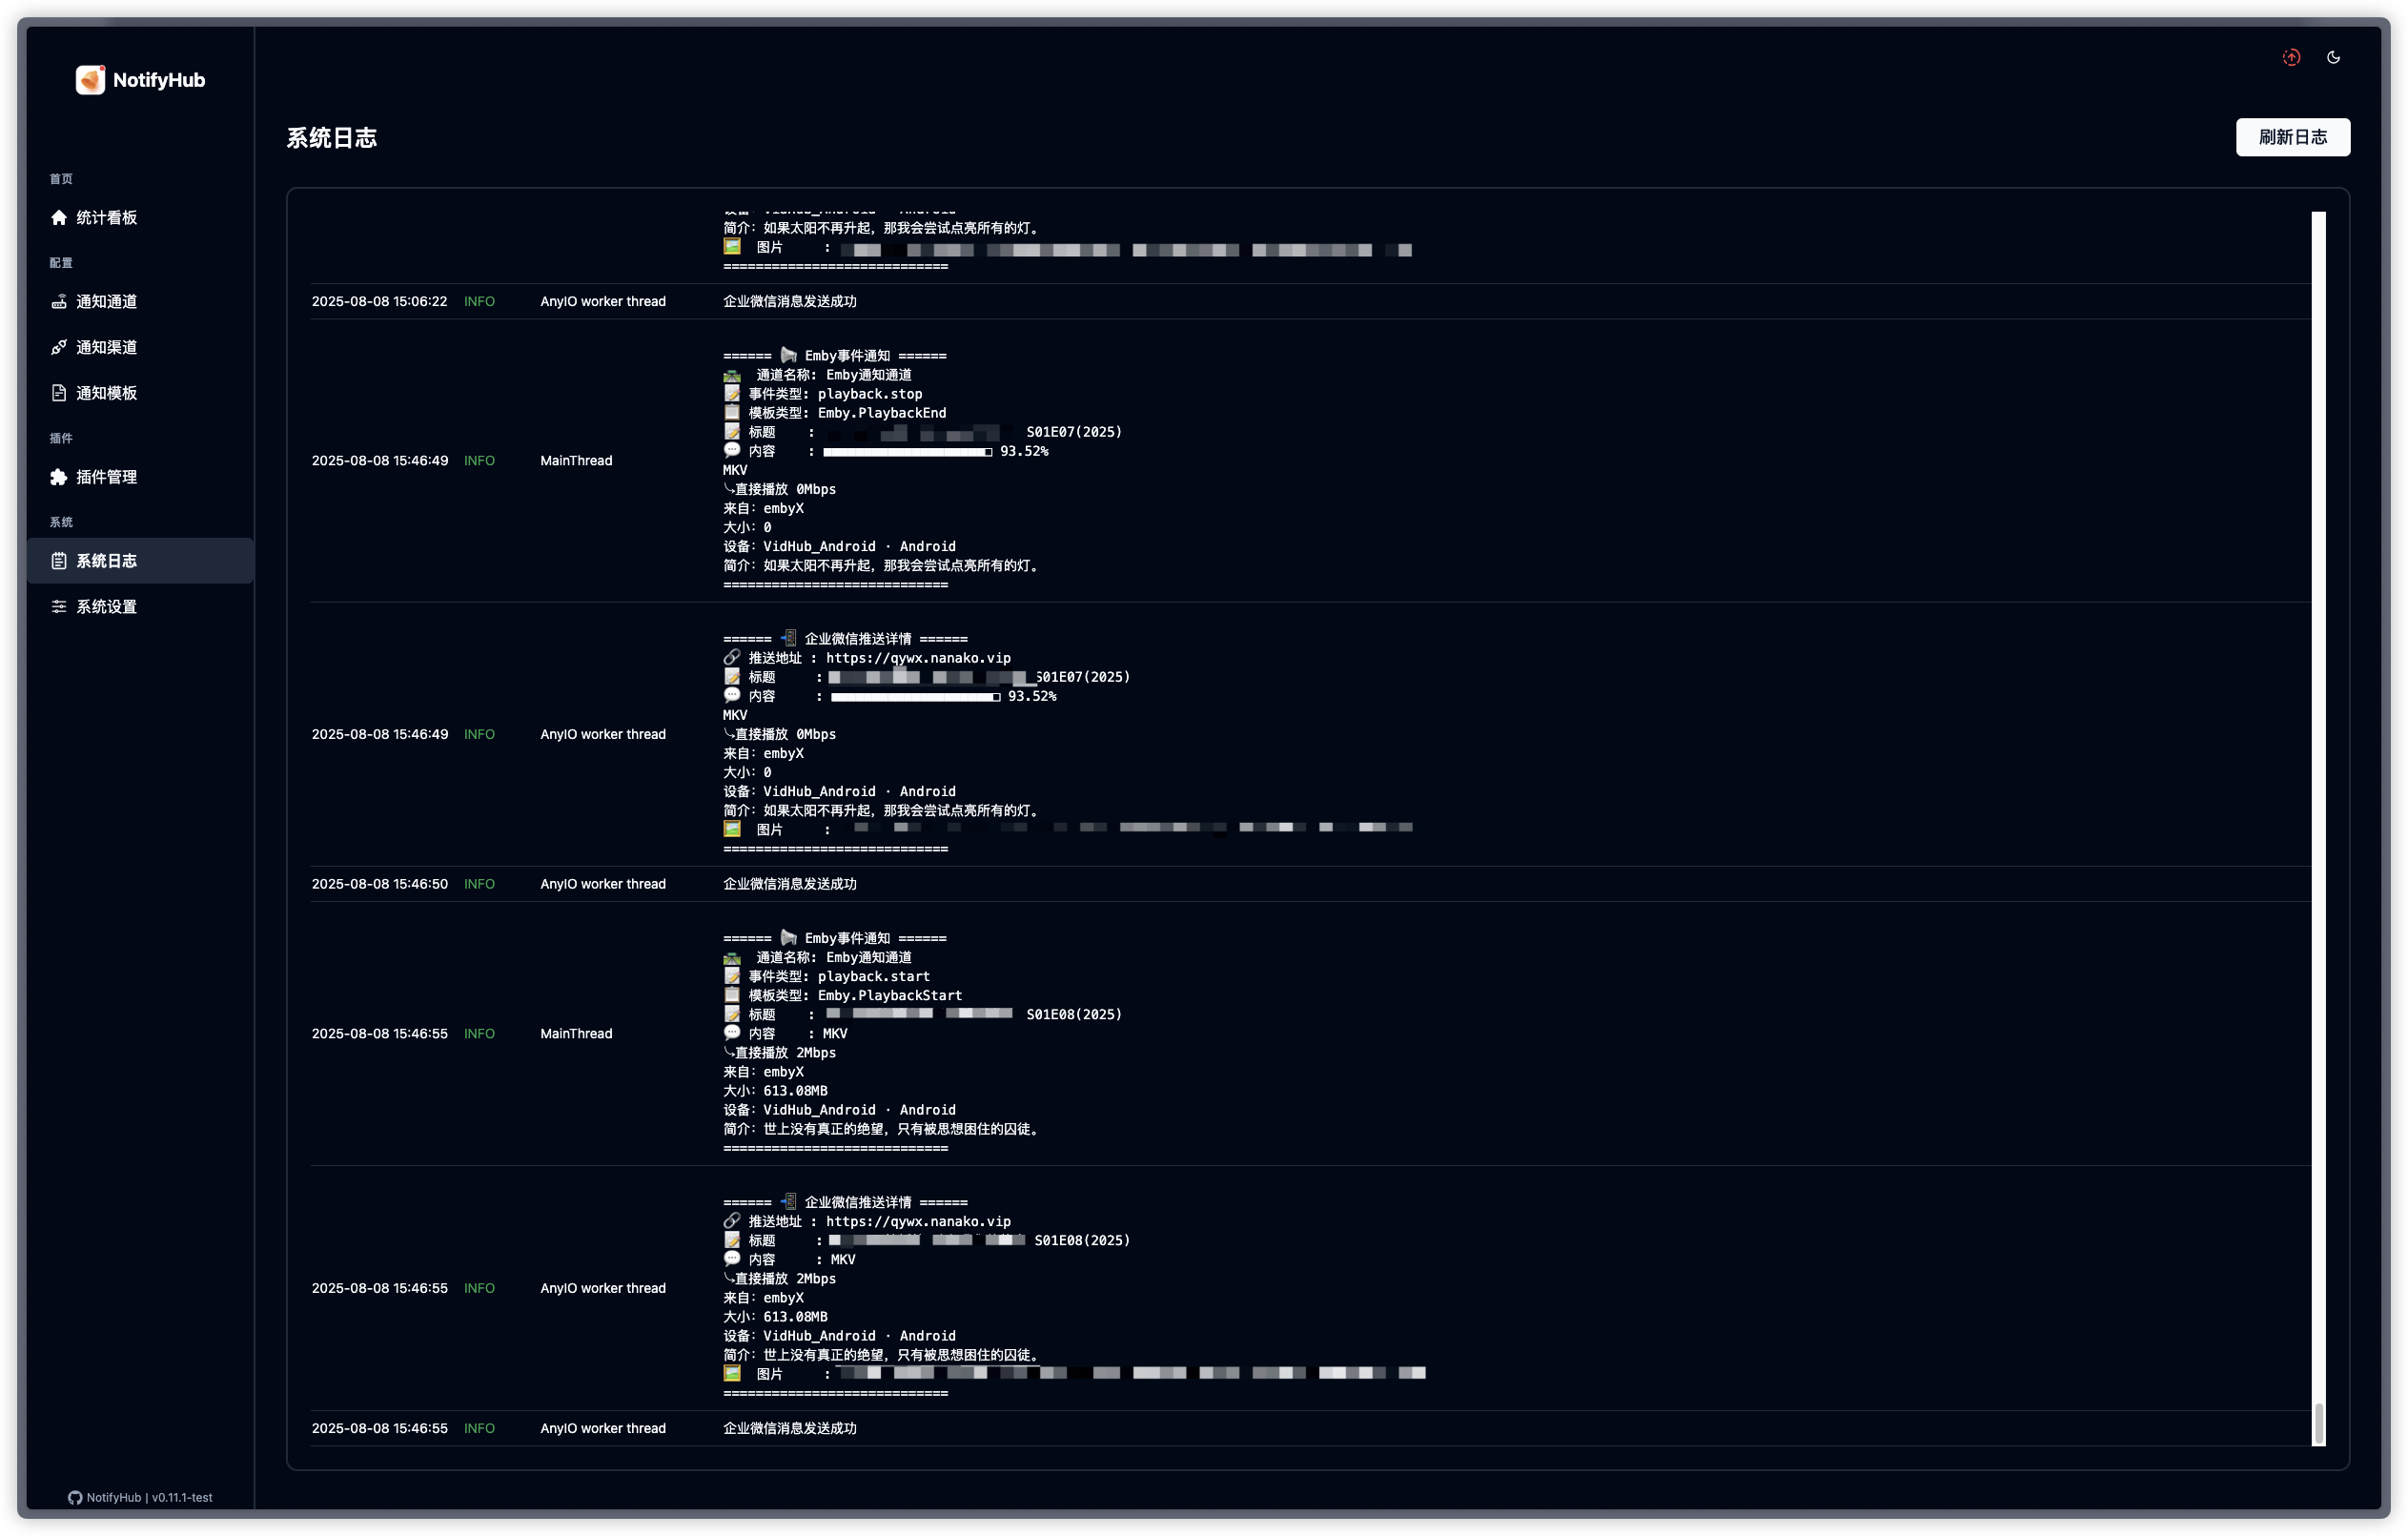Click the 2025-08-08 15:06:22 log row
This screenshot has width=2408, height=1536.
click(x=380, y=301)
